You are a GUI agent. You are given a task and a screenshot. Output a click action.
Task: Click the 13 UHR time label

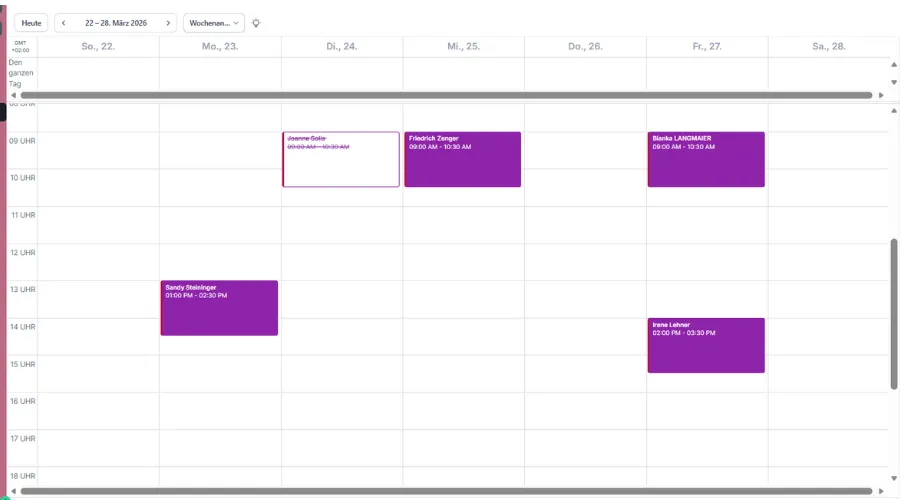pos(22,289)
